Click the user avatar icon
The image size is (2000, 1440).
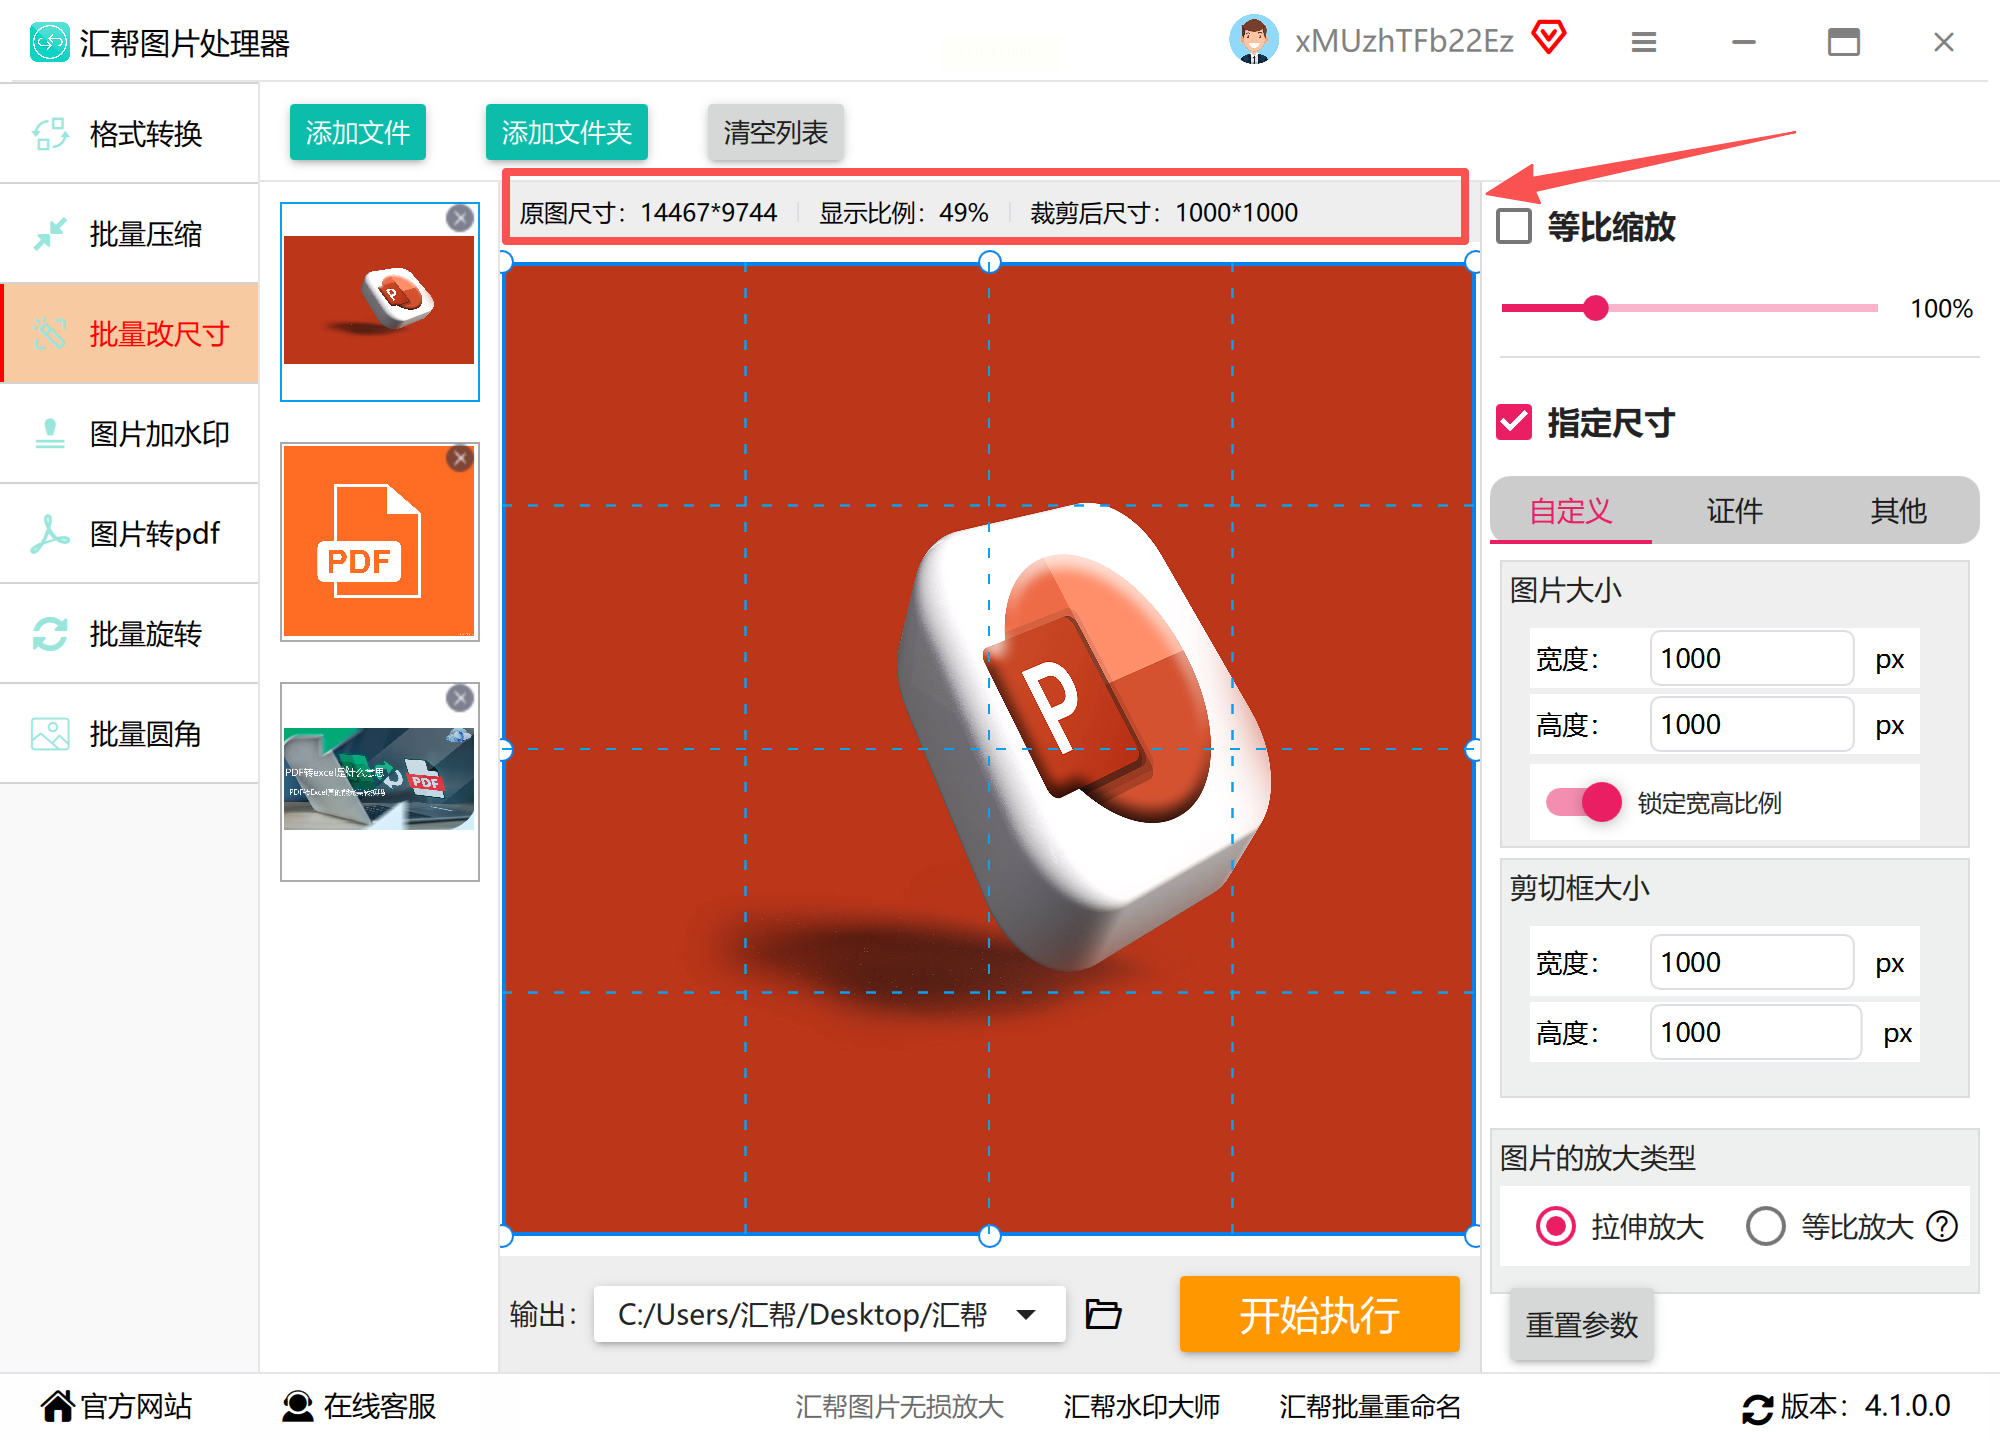(x=1253, y=40)
